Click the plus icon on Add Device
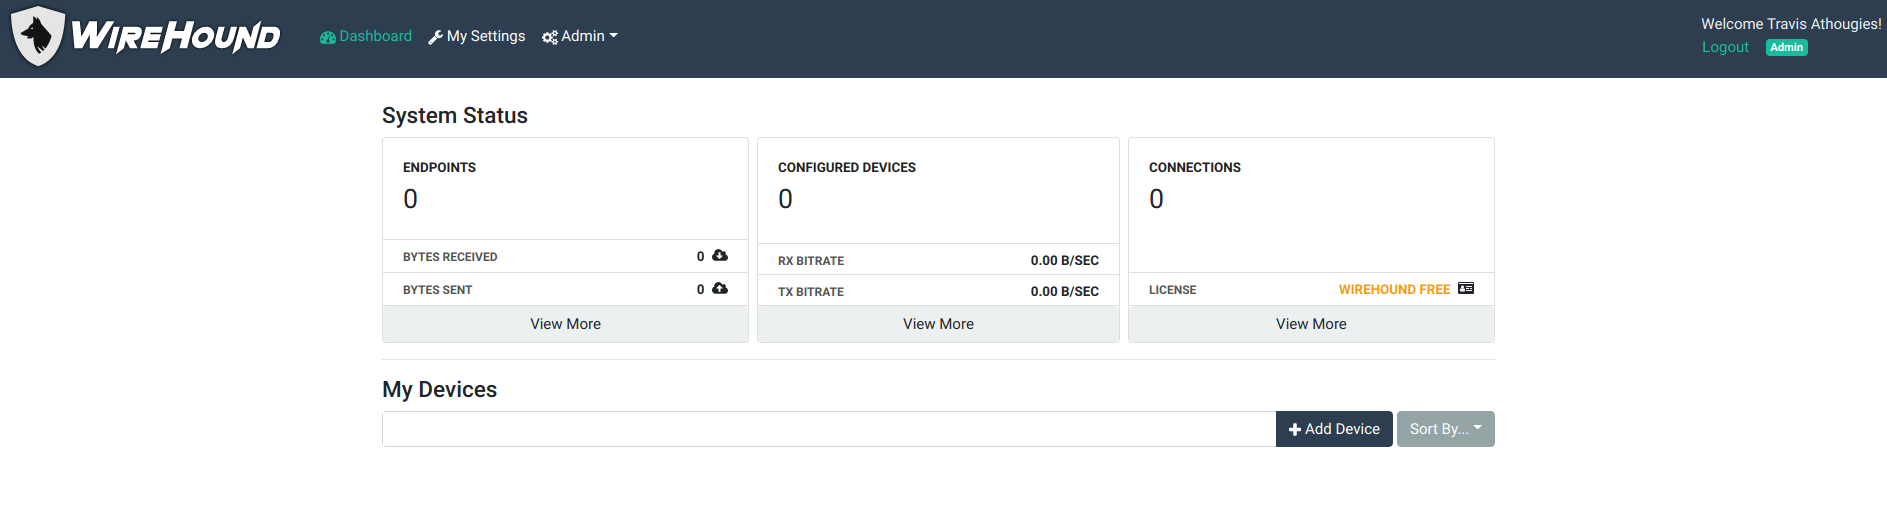The width and height of the screenshot is (1887, 529). pos(1294,430)
